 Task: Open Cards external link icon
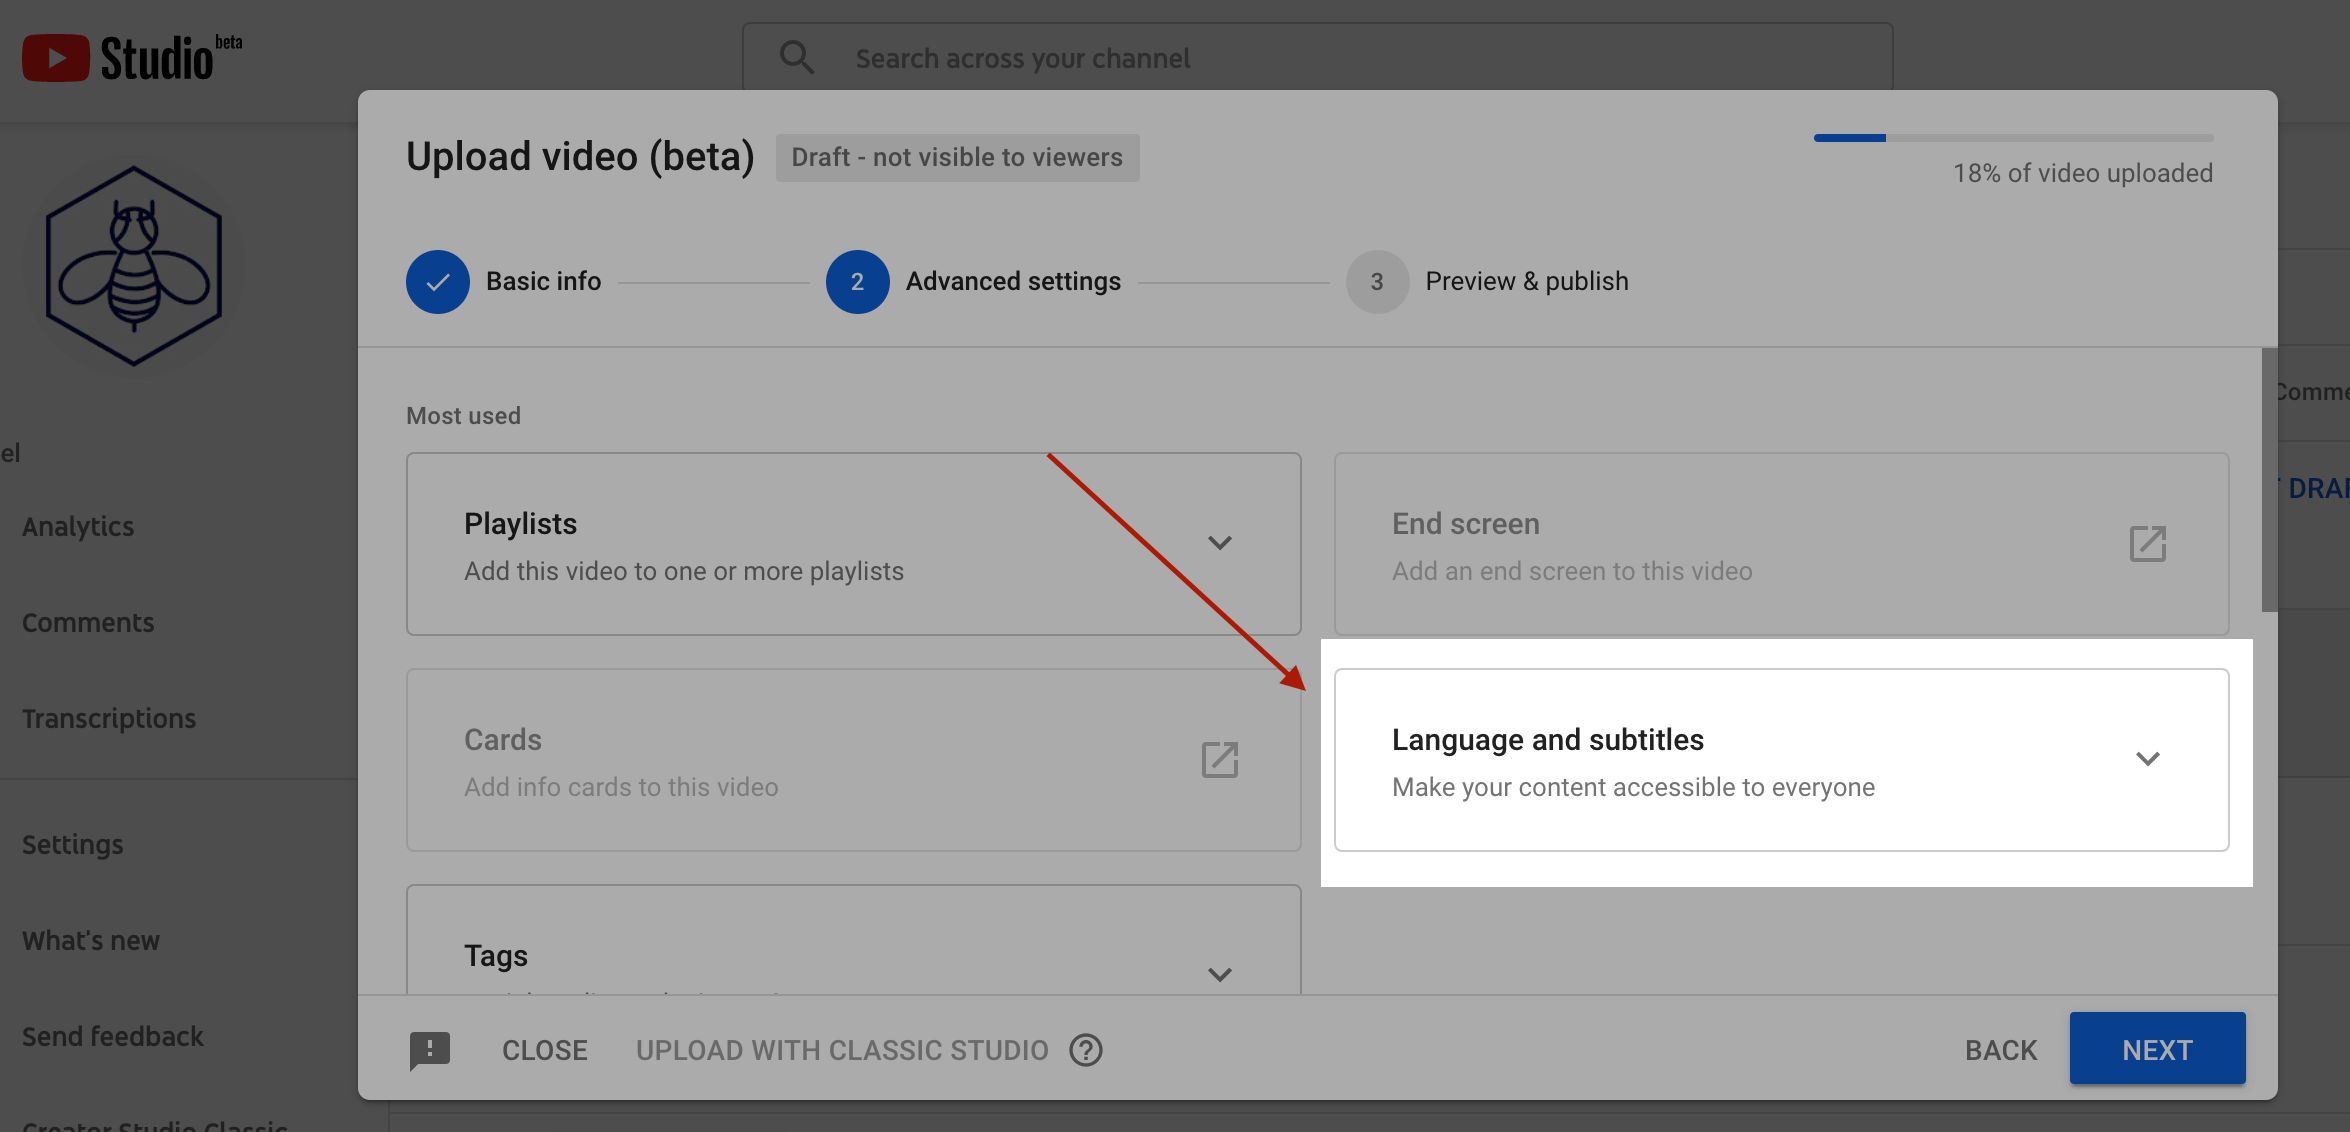pos(1219,760)
